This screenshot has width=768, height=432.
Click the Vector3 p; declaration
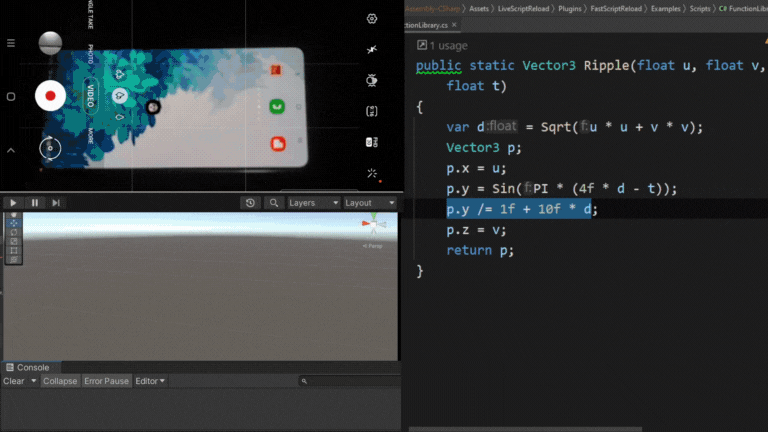(x=483, y=147)
